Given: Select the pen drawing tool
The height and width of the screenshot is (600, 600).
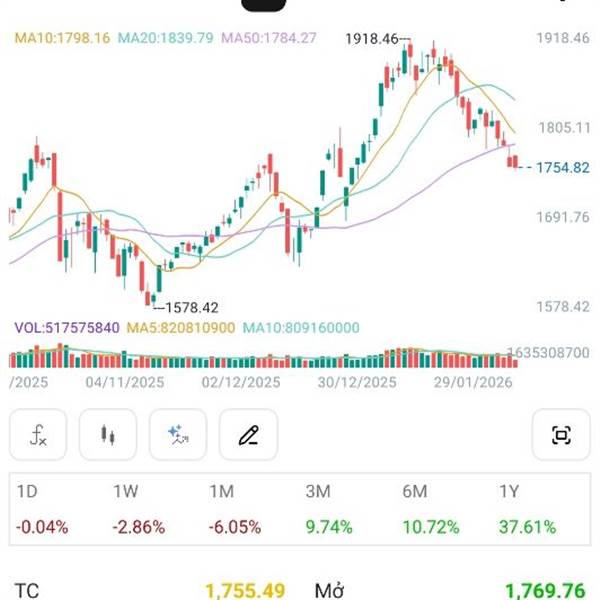Looking at the screenshot, I should 248,435.
